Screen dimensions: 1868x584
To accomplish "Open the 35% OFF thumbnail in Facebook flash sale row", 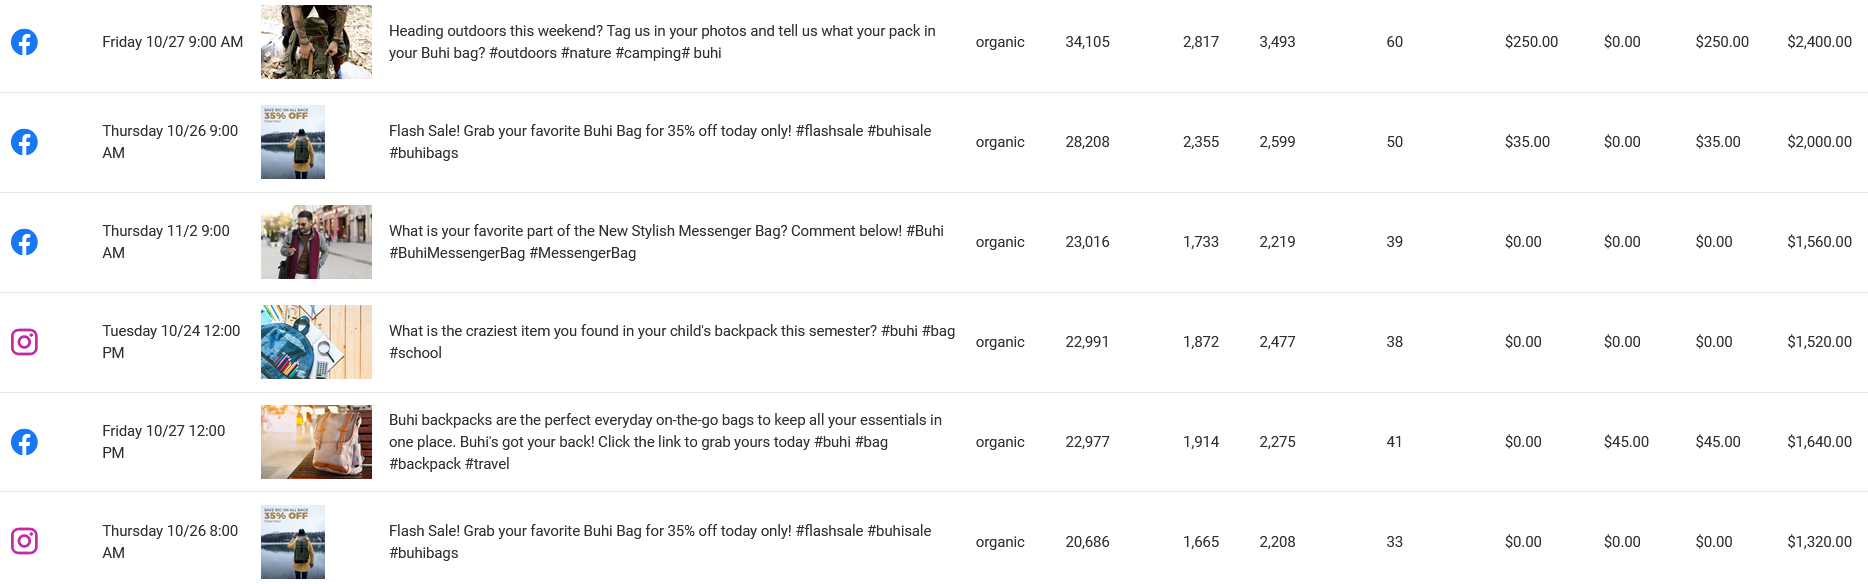I will tap(293, 142).
